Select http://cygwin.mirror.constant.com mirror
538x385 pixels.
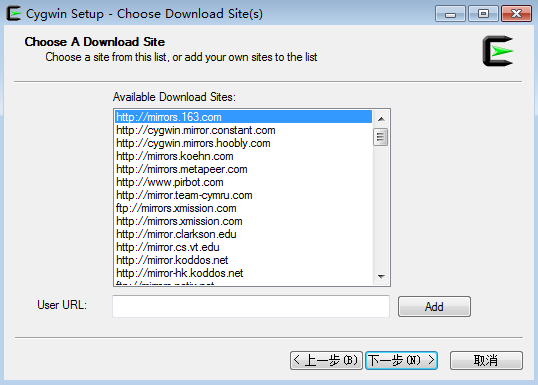point(244,130)
